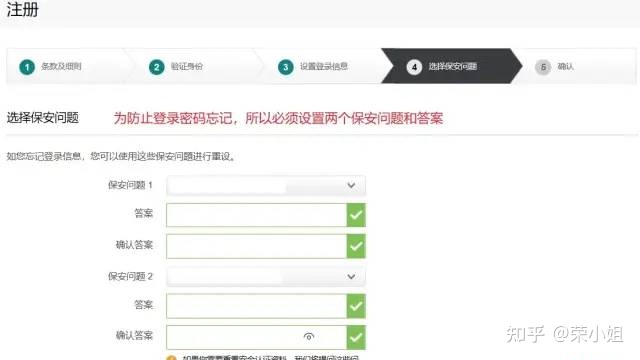Click step 5 circle icon 确认
640x360 pixels.
point(543,67)
